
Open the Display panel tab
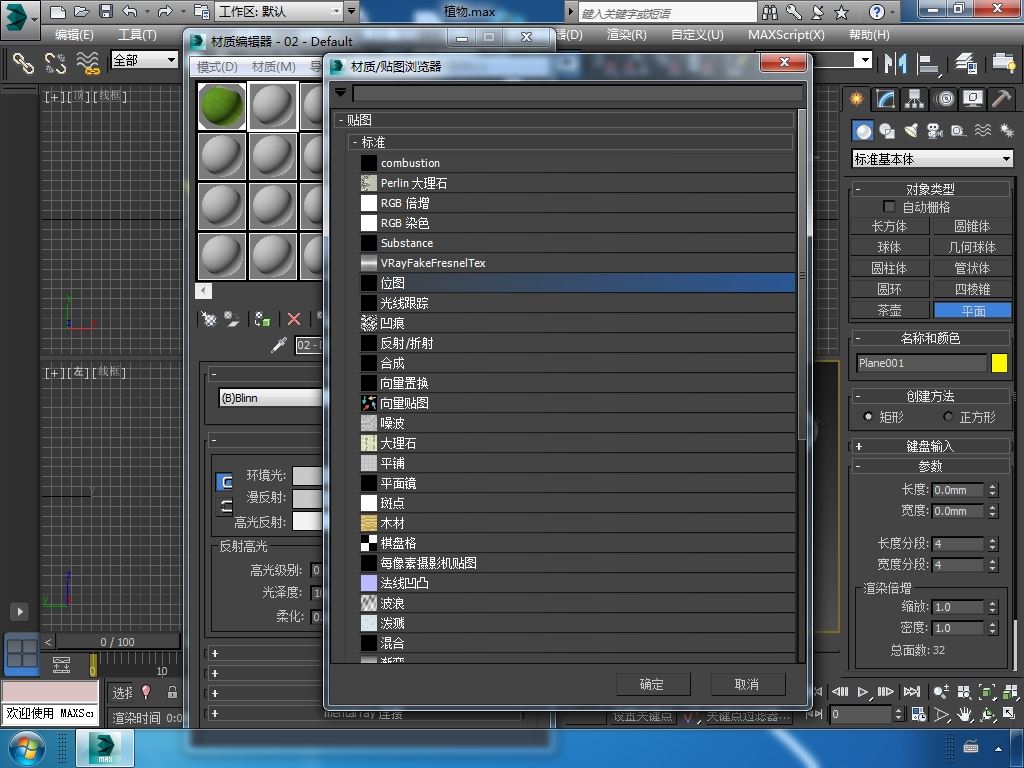pos(973,99)
